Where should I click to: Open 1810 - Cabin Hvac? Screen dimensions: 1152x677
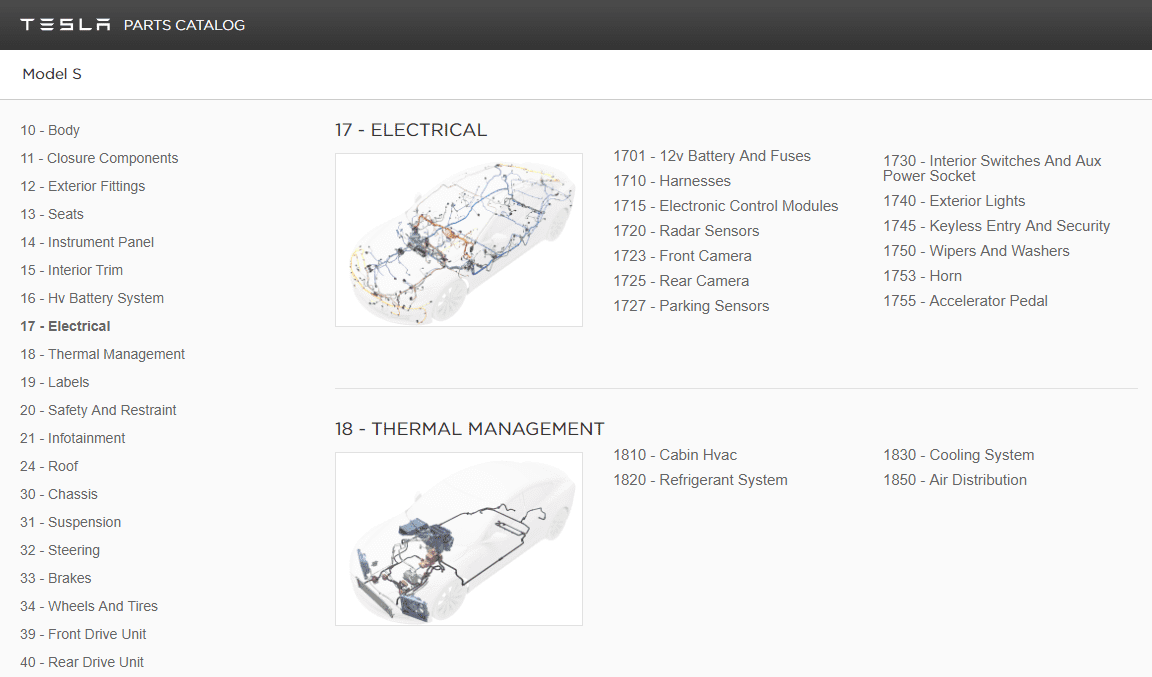coord(675,455)
